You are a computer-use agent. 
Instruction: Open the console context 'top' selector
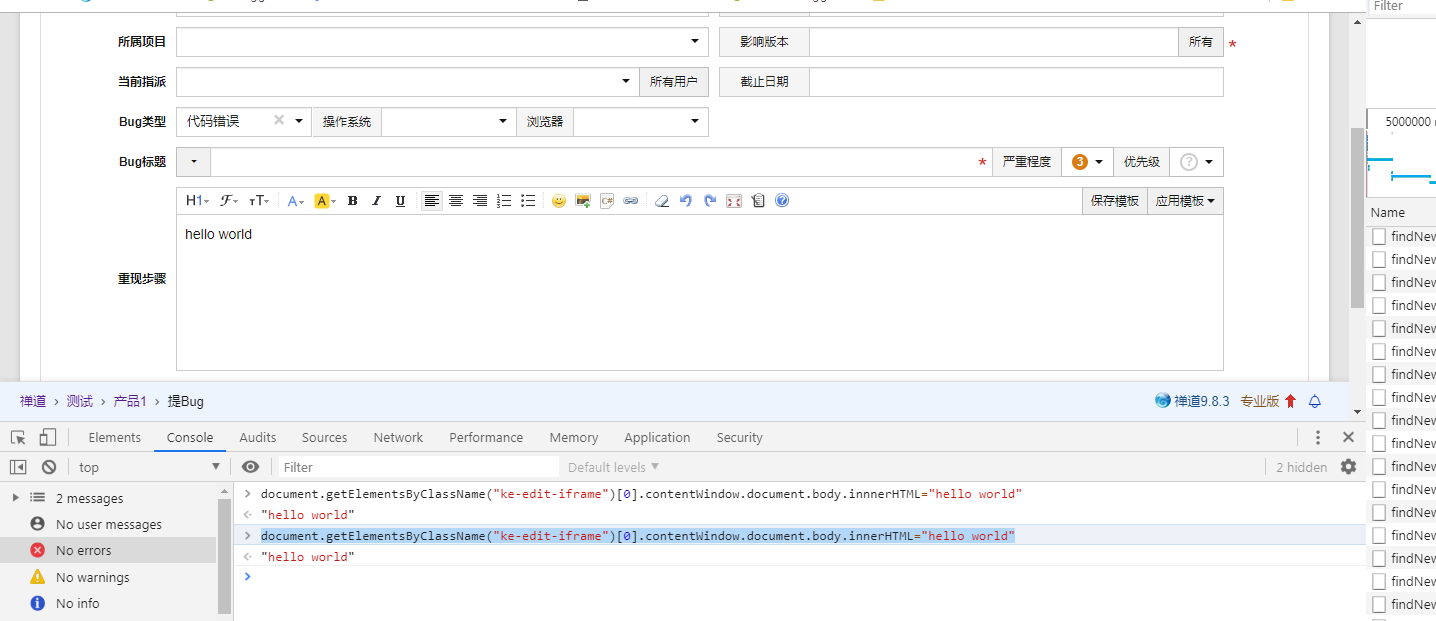[149, 467]
